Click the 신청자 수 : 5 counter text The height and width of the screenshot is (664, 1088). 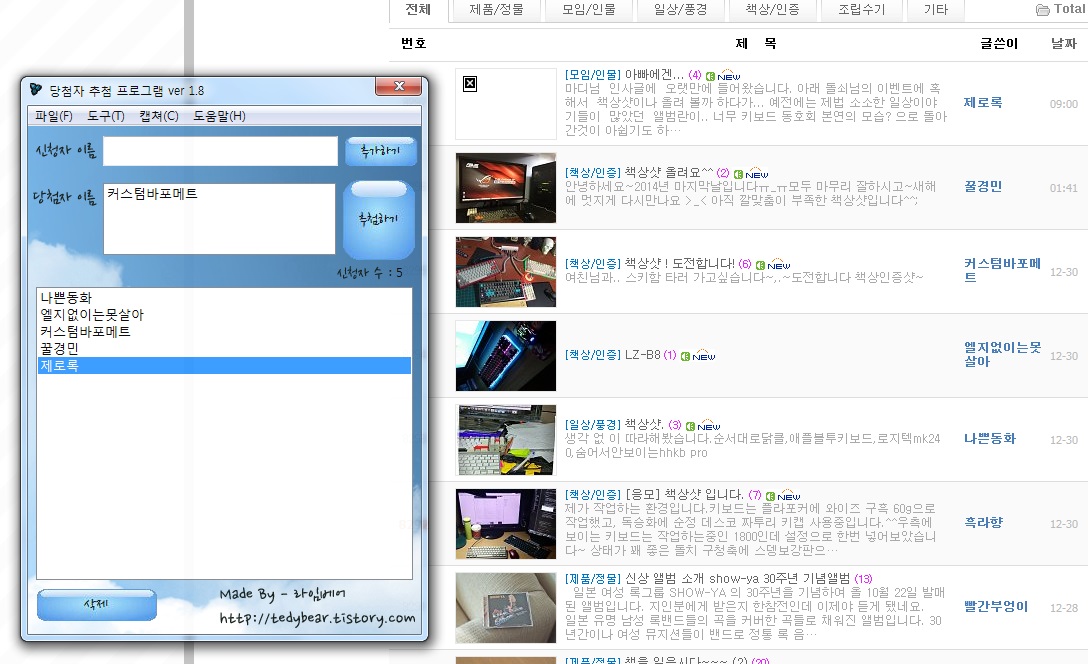[x=369, y=273]
